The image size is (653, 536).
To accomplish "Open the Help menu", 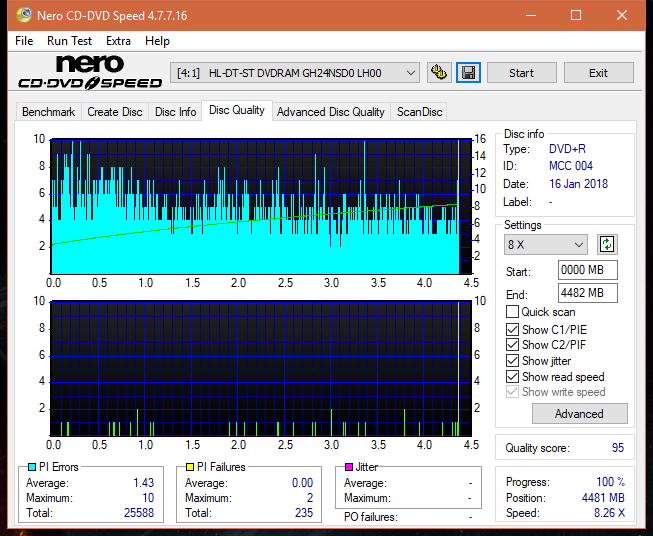I will (x=157, y=41).
